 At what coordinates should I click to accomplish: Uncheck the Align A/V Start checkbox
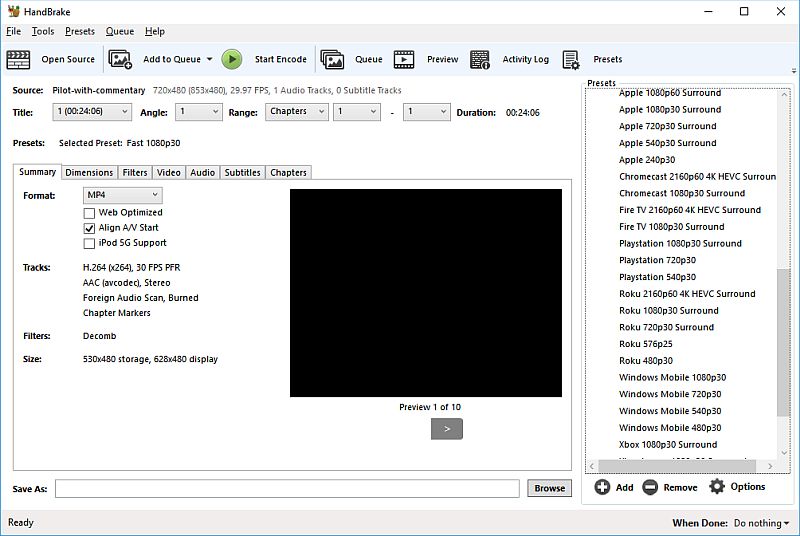(x=89, y=228)
